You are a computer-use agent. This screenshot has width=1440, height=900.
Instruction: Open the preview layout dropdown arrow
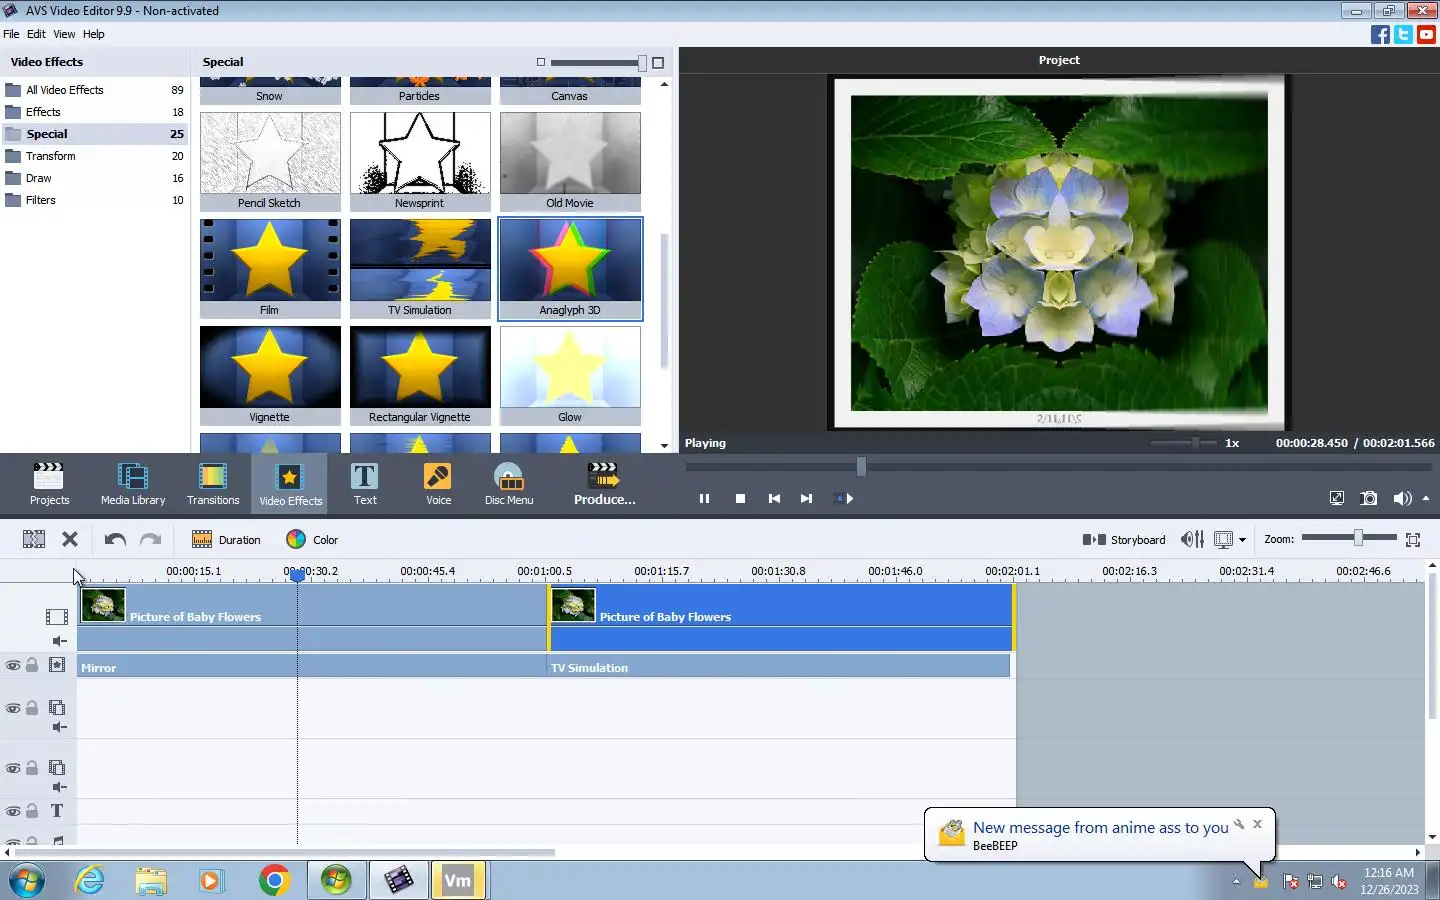pyautogui.click(x=1242, y=540)
